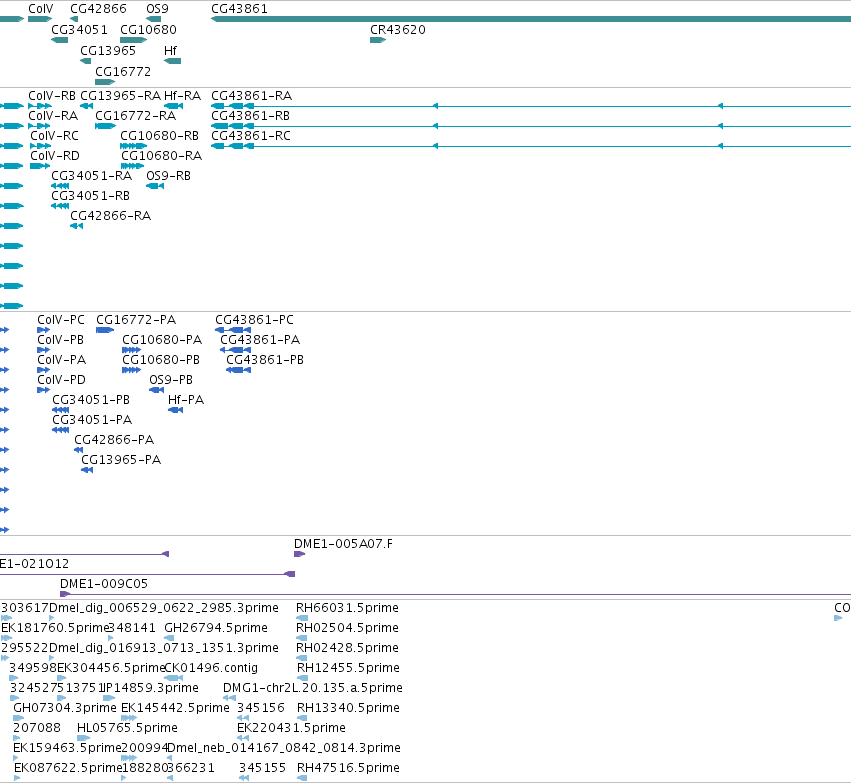Select the ColV-PC protein feature
This screenshot has width=851, height=783.
[43, 330]
